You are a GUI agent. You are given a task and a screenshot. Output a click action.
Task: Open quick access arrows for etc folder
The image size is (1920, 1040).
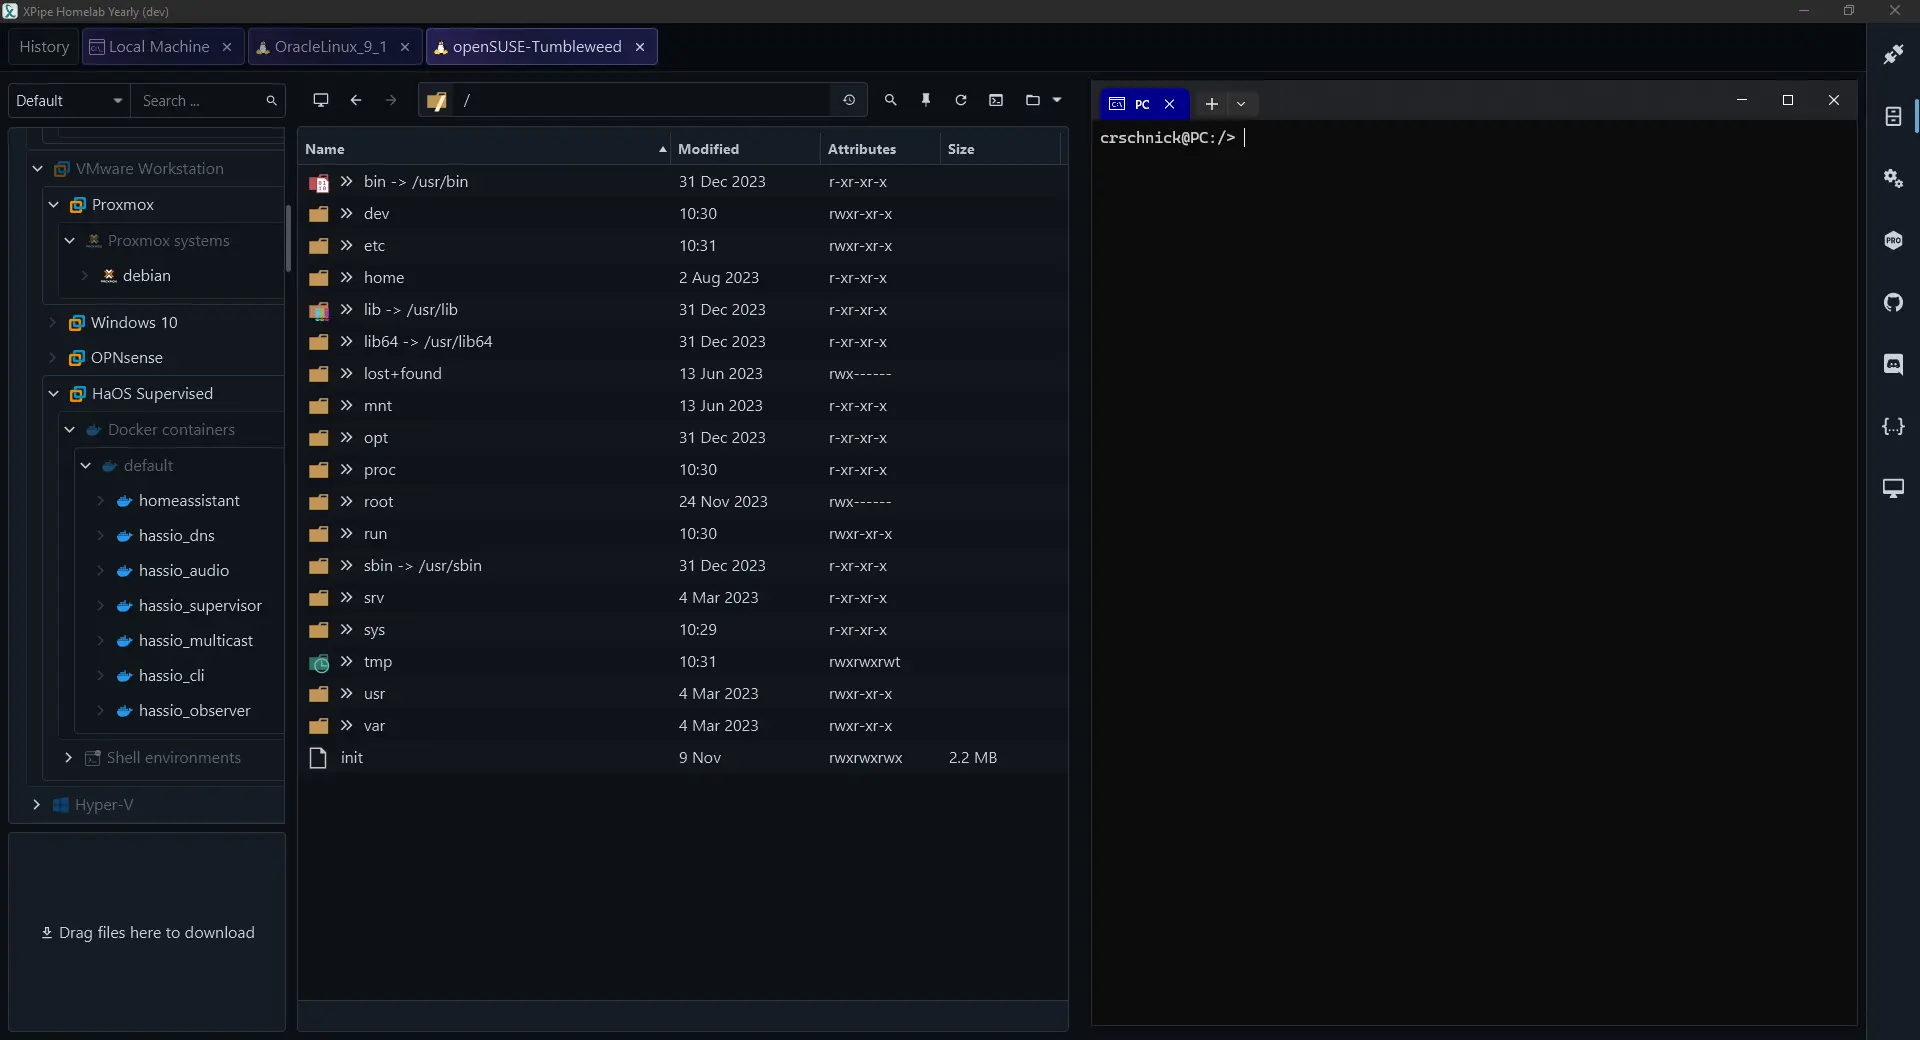click(x=347, y=246)
